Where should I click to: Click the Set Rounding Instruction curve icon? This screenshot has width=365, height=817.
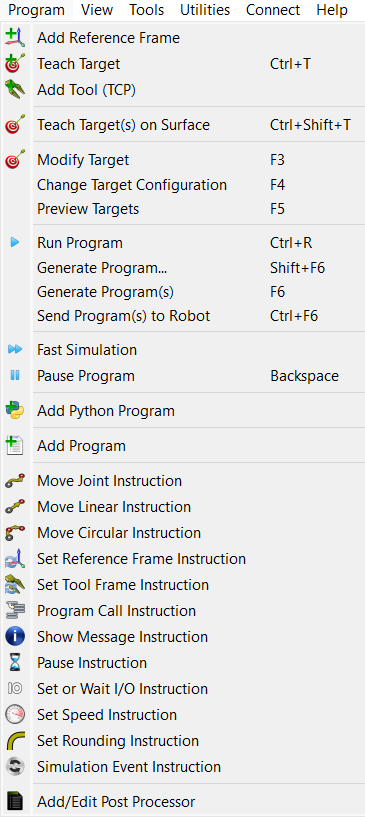click(x=15, y=741)
